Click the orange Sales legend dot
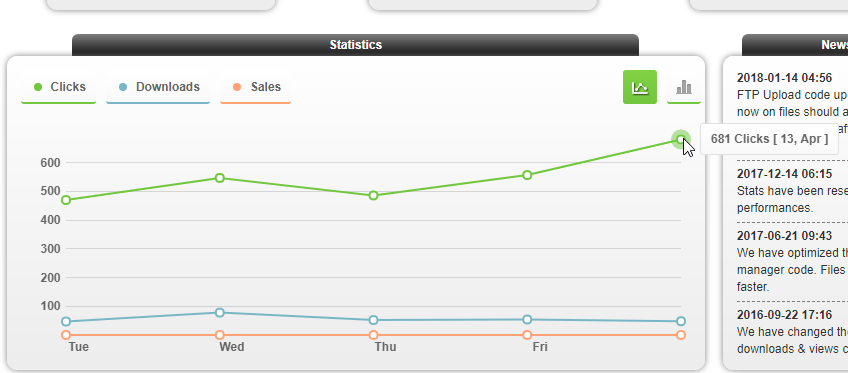This screenshot has height=373, width=848. coord(236,87)
